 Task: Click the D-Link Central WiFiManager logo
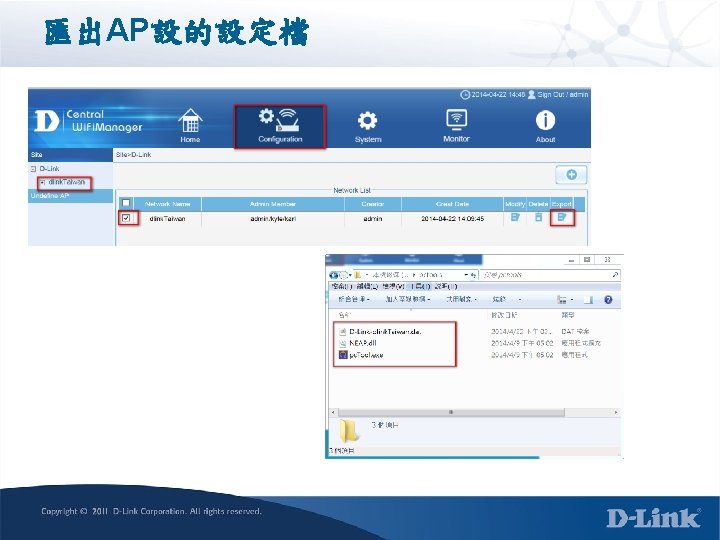88,121
